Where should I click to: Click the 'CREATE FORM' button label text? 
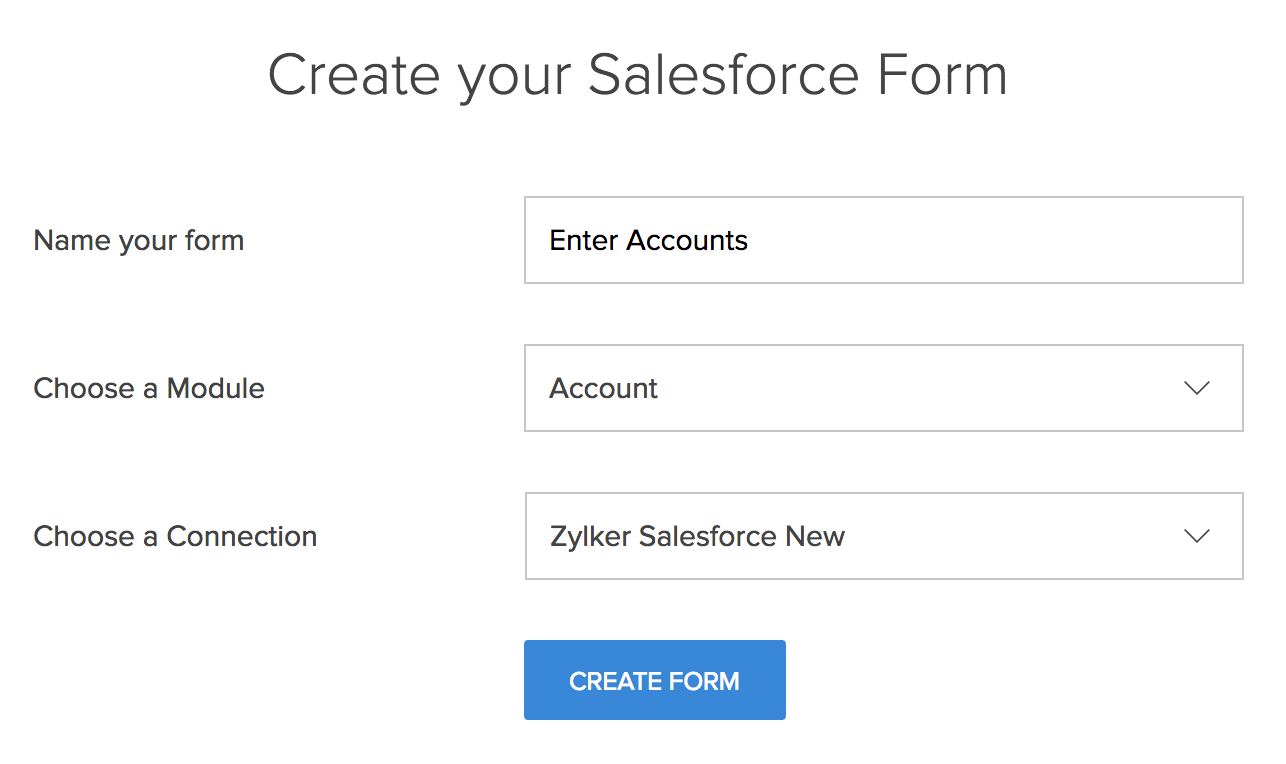(x=654, y=681)
